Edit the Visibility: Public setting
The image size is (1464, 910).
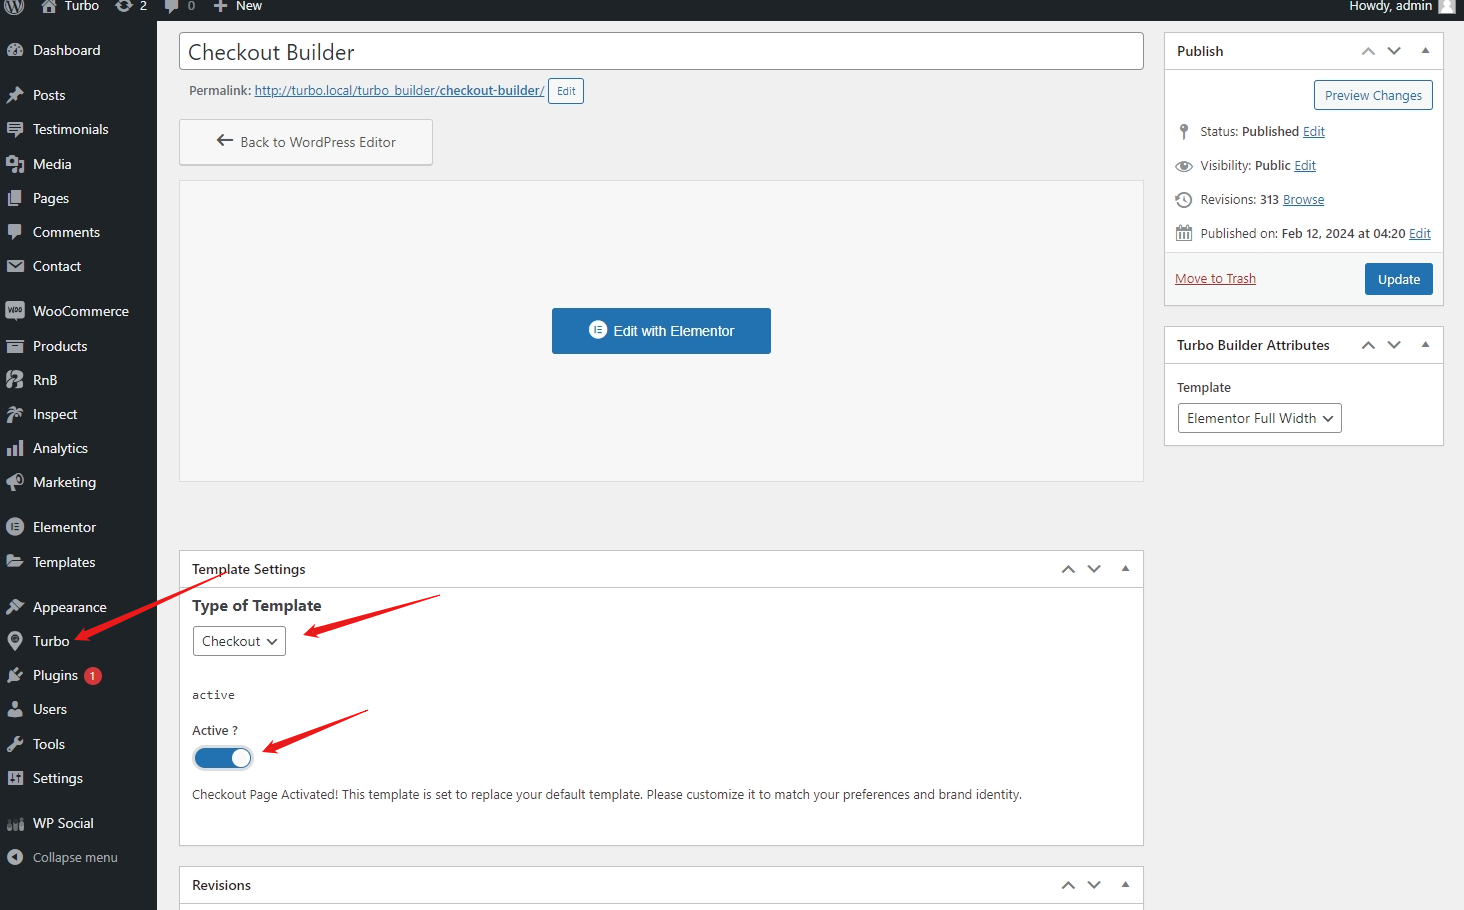1305,166
